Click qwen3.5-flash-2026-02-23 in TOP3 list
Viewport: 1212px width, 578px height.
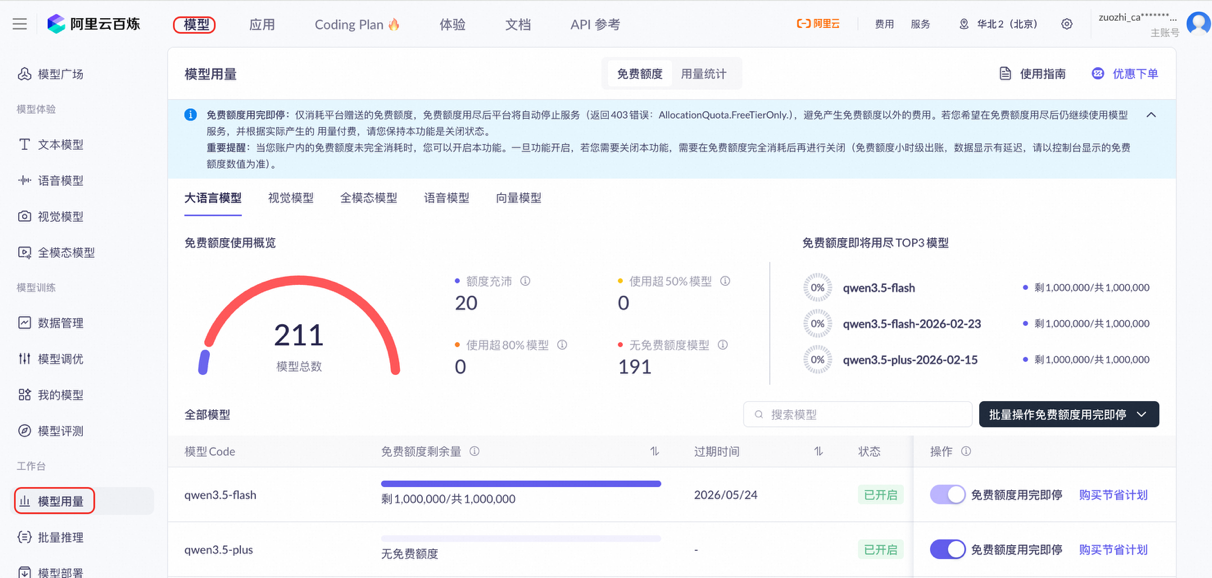click(912, 324)
